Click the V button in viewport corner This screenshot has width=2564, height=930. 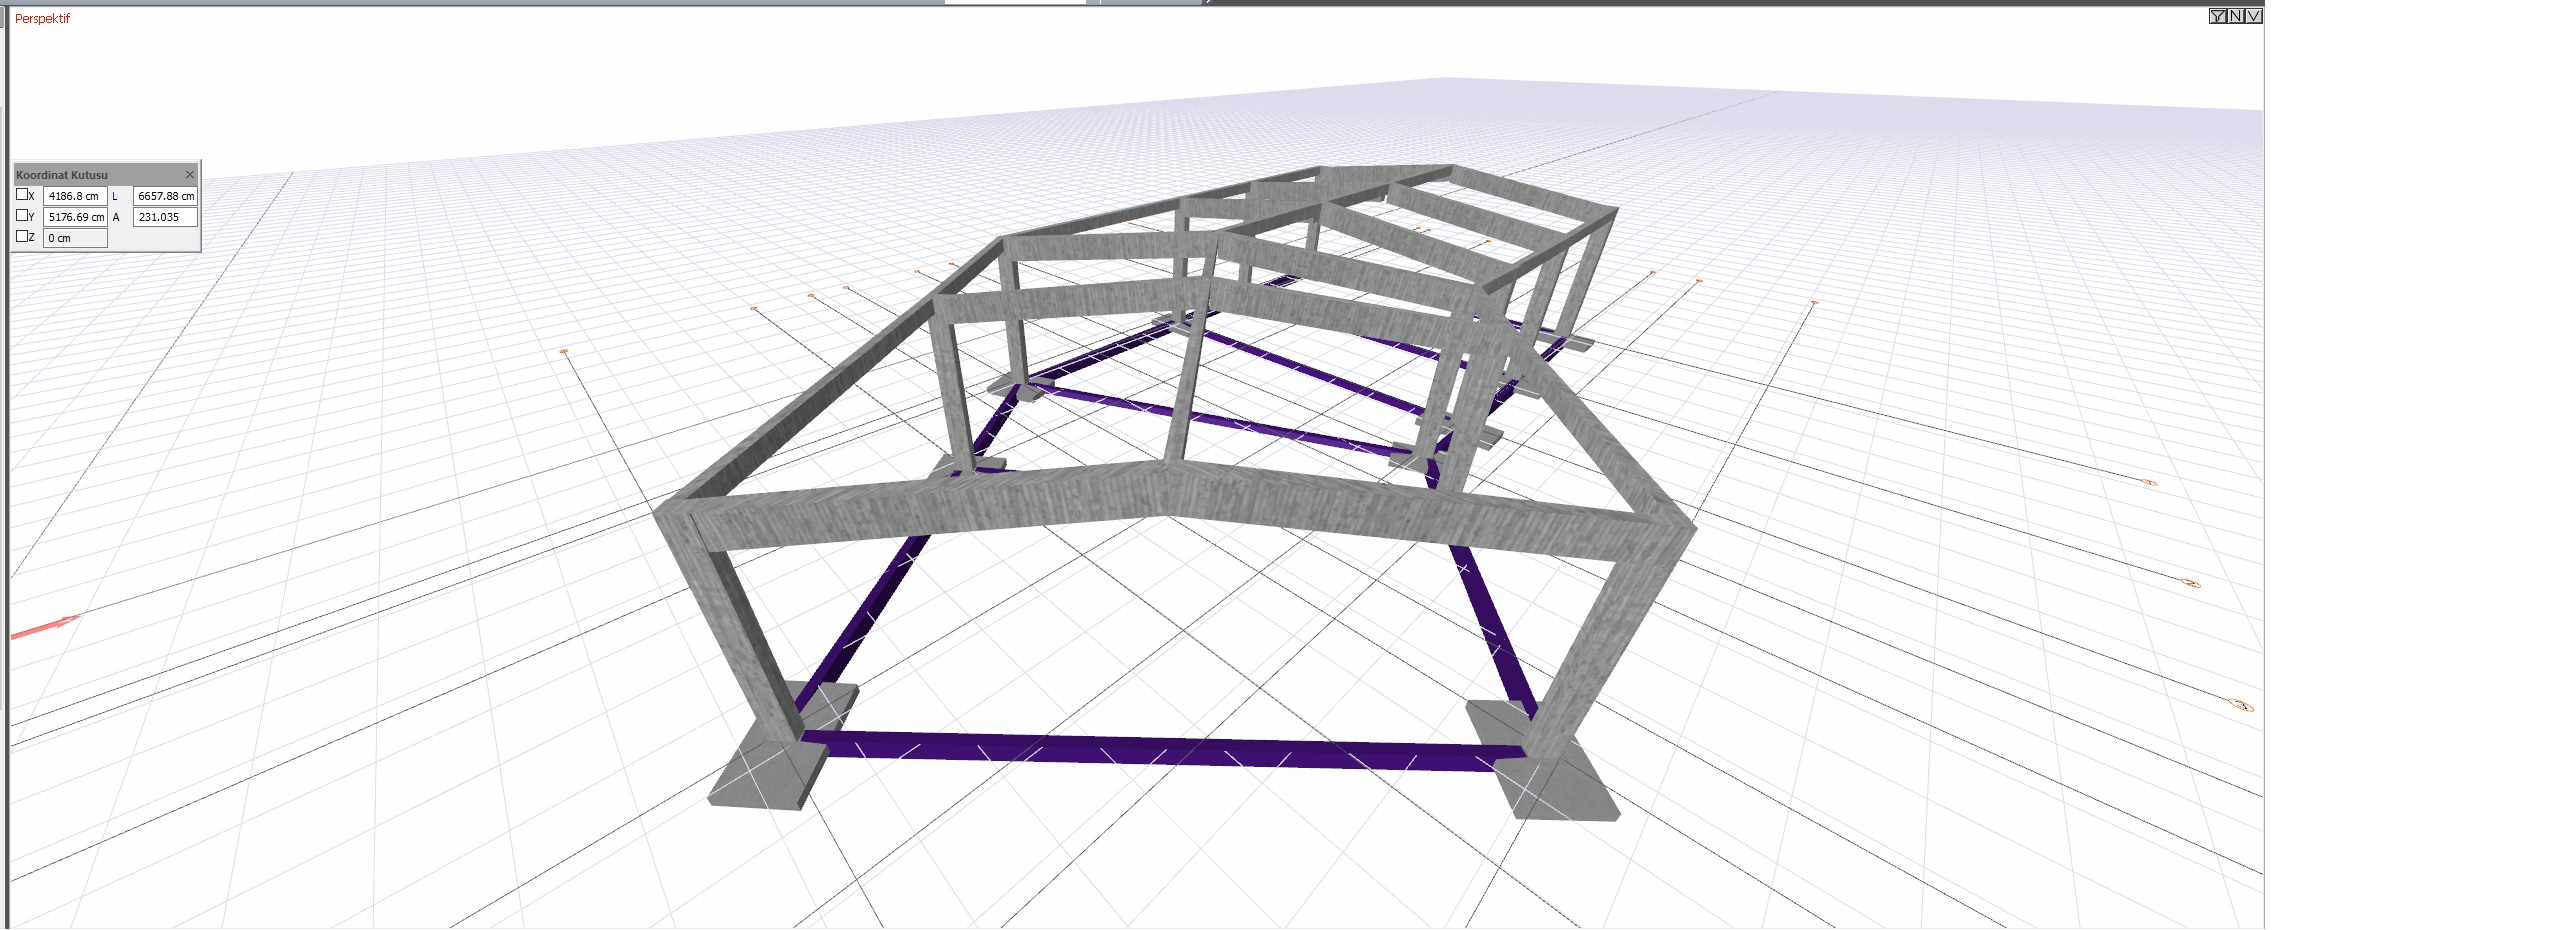click(2253, 16)
